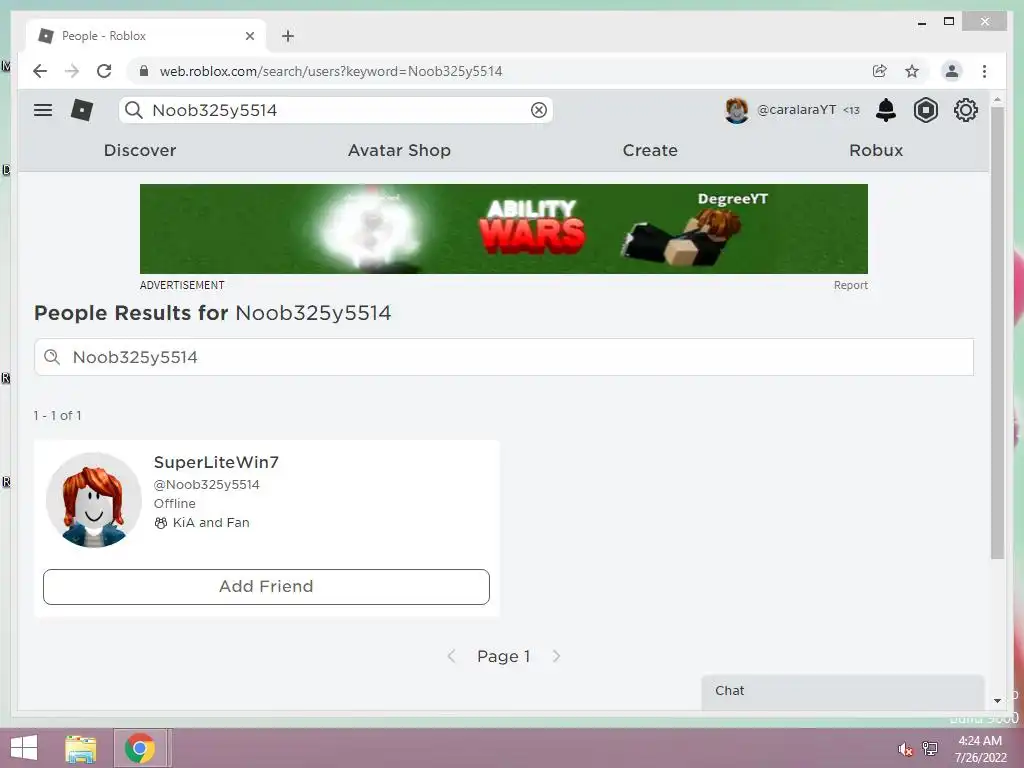The height and width of the screenshot is (768, 1024).
Task: Click the Add Friend button
Action: [x=266, y=586]
